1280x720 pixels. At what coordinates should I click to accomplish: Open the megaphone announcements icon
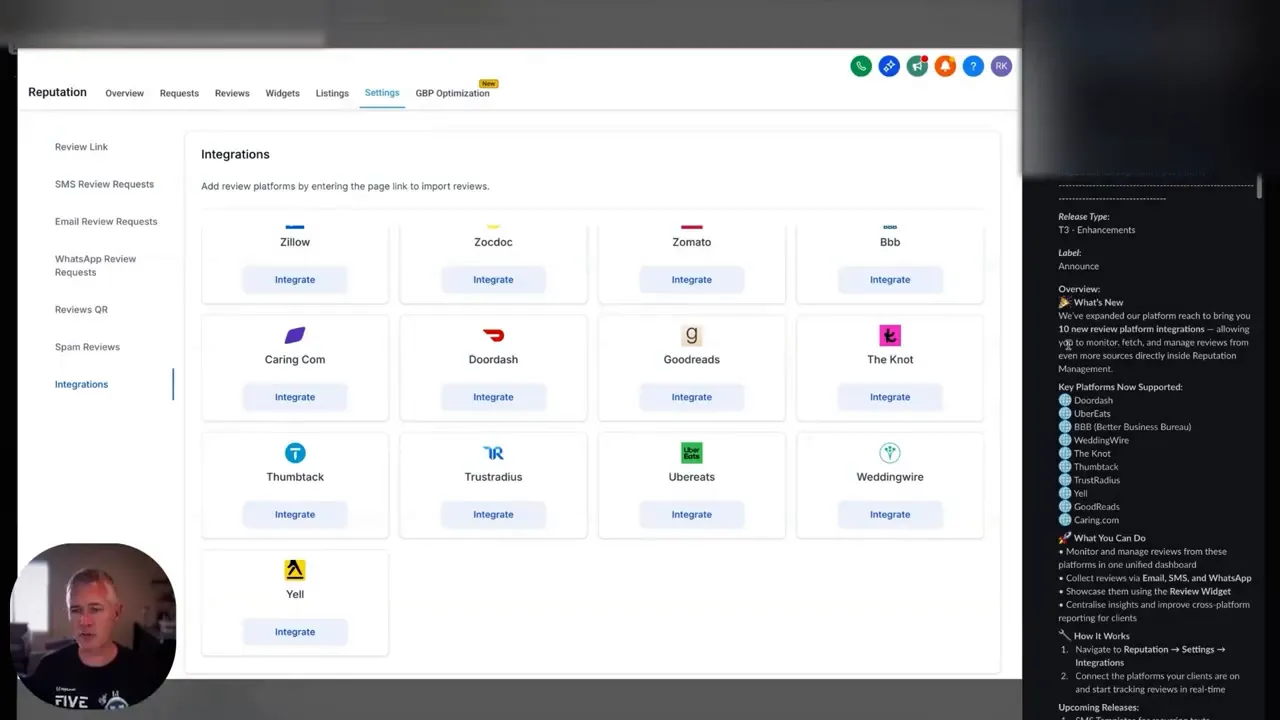click(x=917, y=66)
